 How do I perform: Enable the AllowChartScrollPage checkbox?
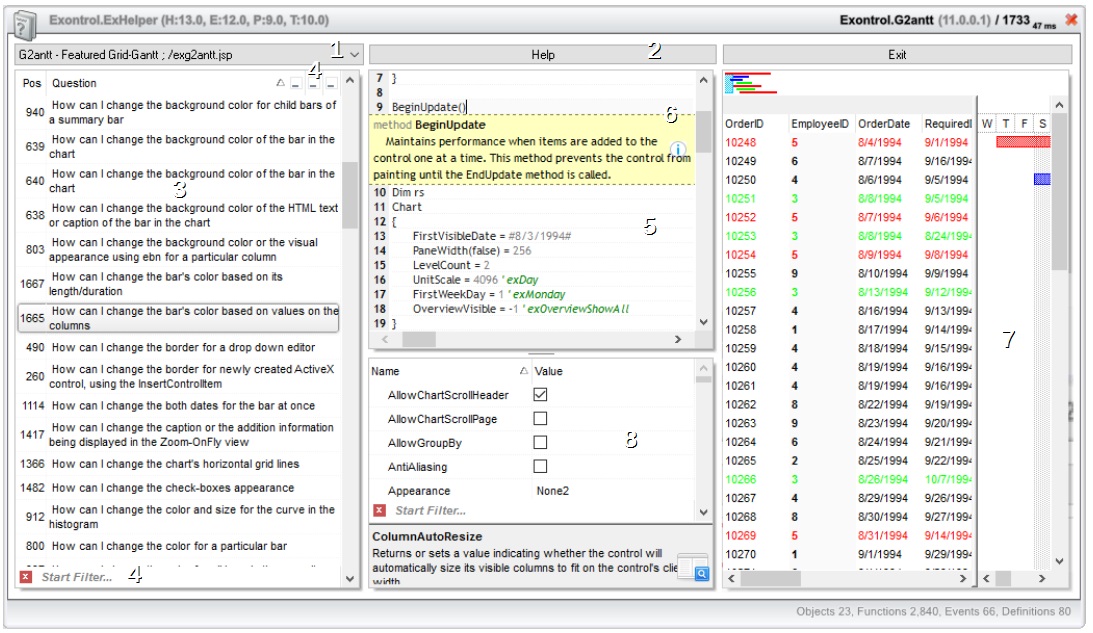click(540, 419)
